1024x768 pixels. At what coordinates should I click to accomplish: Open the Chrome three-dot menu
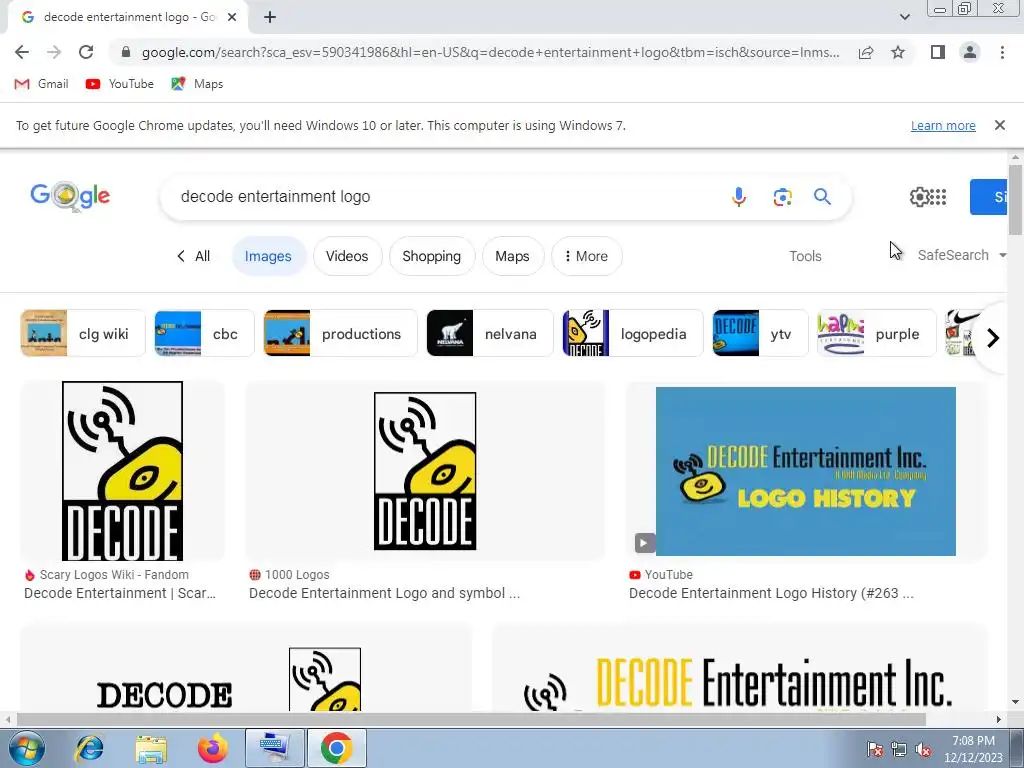pos(1002,52)
